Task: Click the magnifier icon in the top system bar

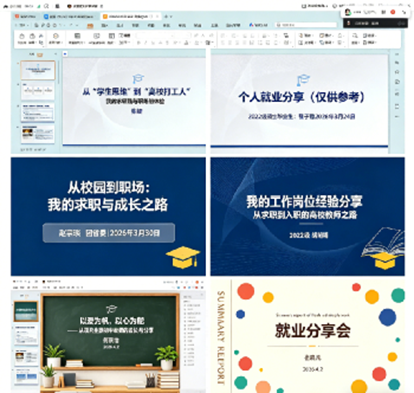Action: pyautogui.click(x=46, y=6)
